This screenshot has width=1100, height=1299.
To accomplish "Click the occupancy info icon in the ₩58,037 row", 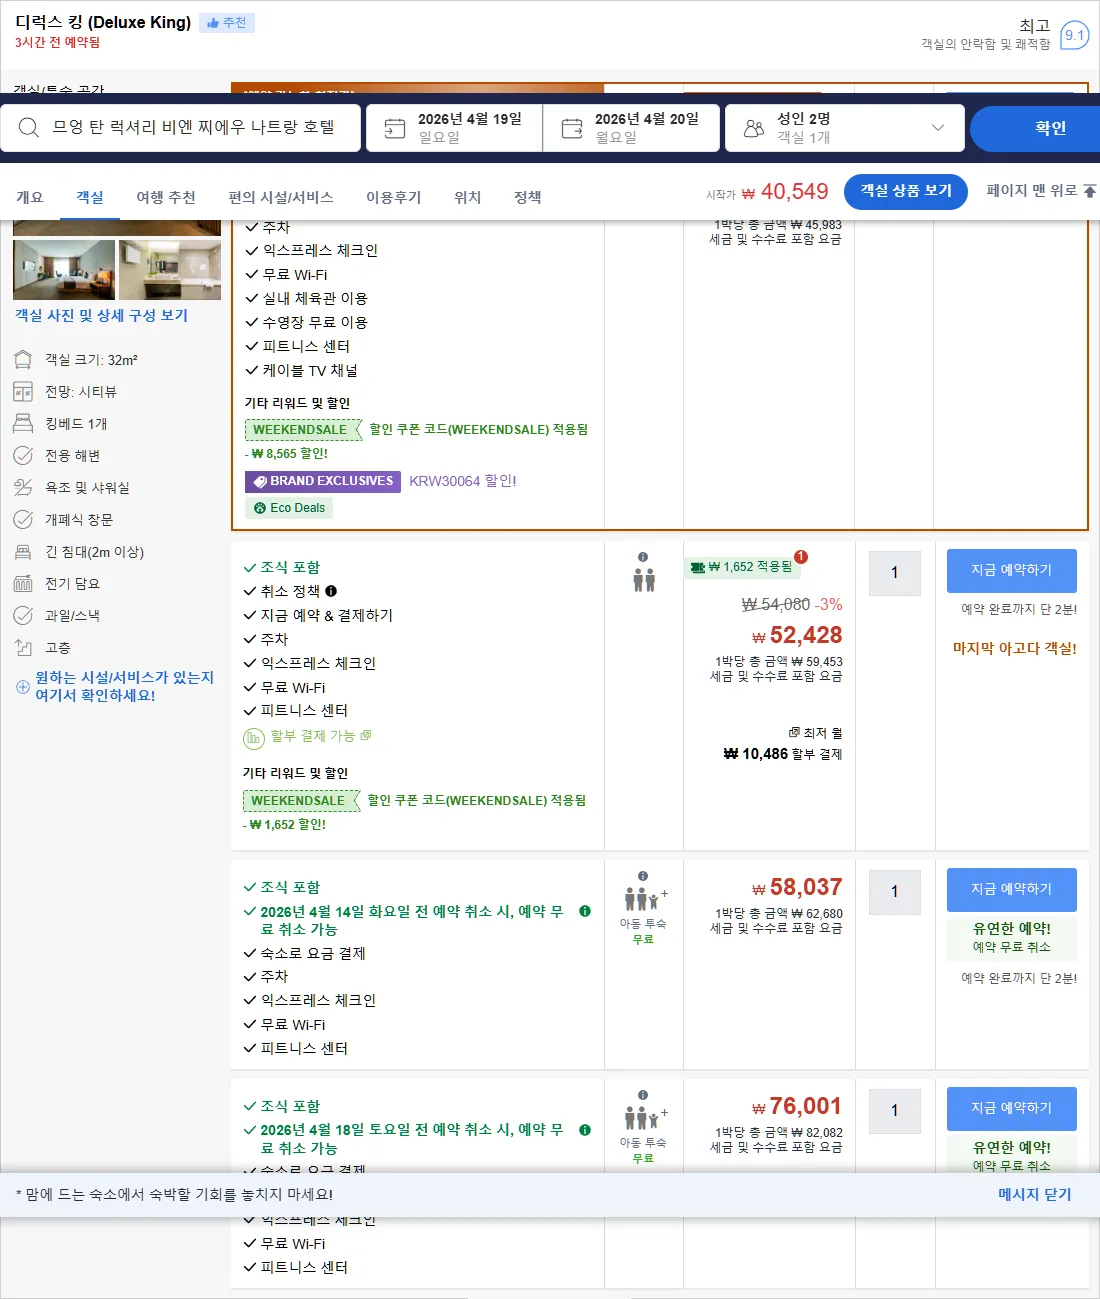I will tap(643, 876).
